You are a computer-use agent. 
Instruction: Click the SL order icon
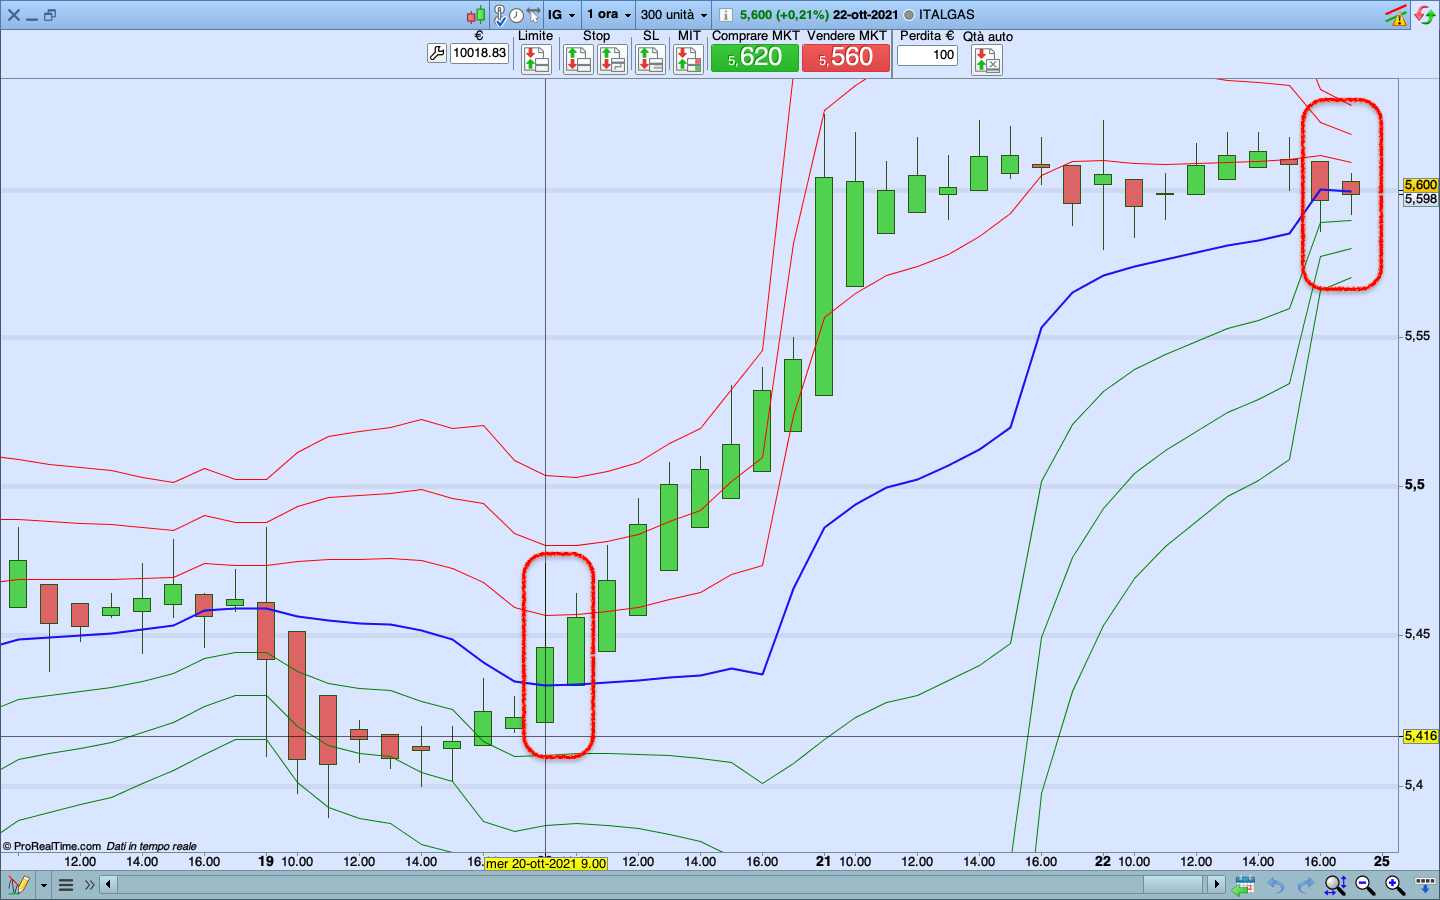(651, 60)
